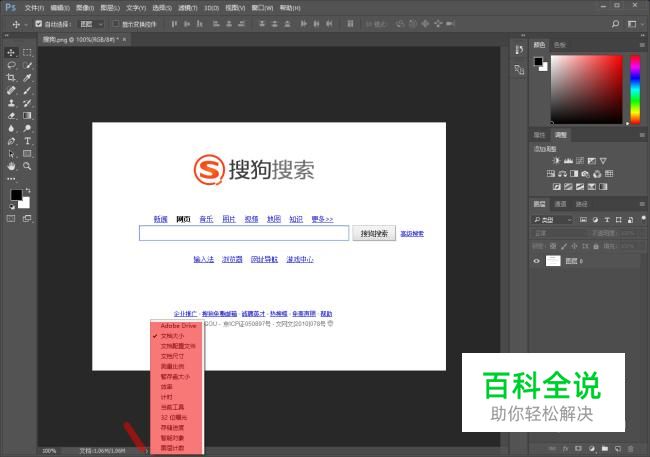Click the 搜狗搜索 button in canvas
Viewport: 650px width, 457px height.
[x=374, y=233]
